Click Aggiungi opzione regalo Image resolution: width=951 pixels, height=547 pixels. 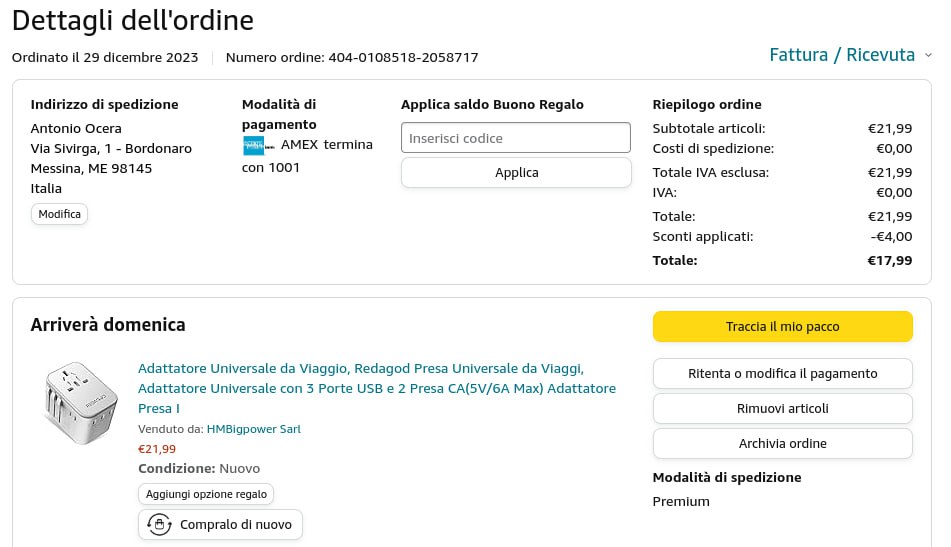pyautogui.click(x=206, y=494)
